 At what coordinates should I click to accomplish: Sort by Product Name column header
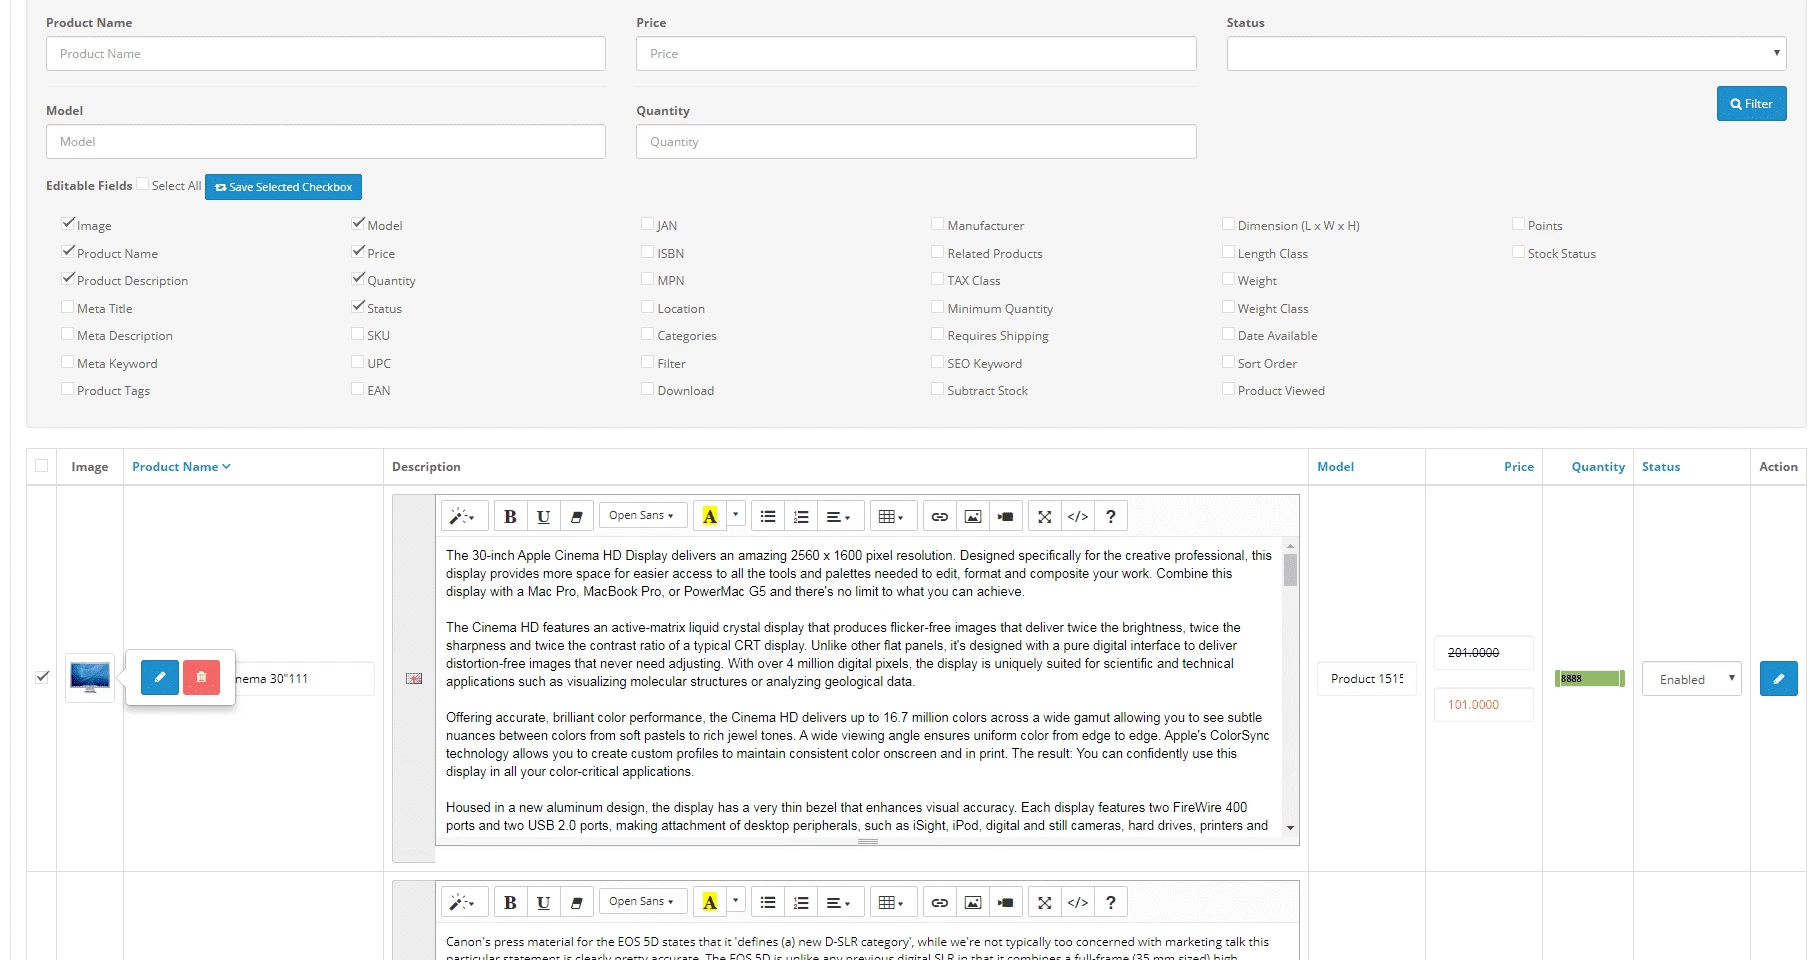[x=181, y=467]
